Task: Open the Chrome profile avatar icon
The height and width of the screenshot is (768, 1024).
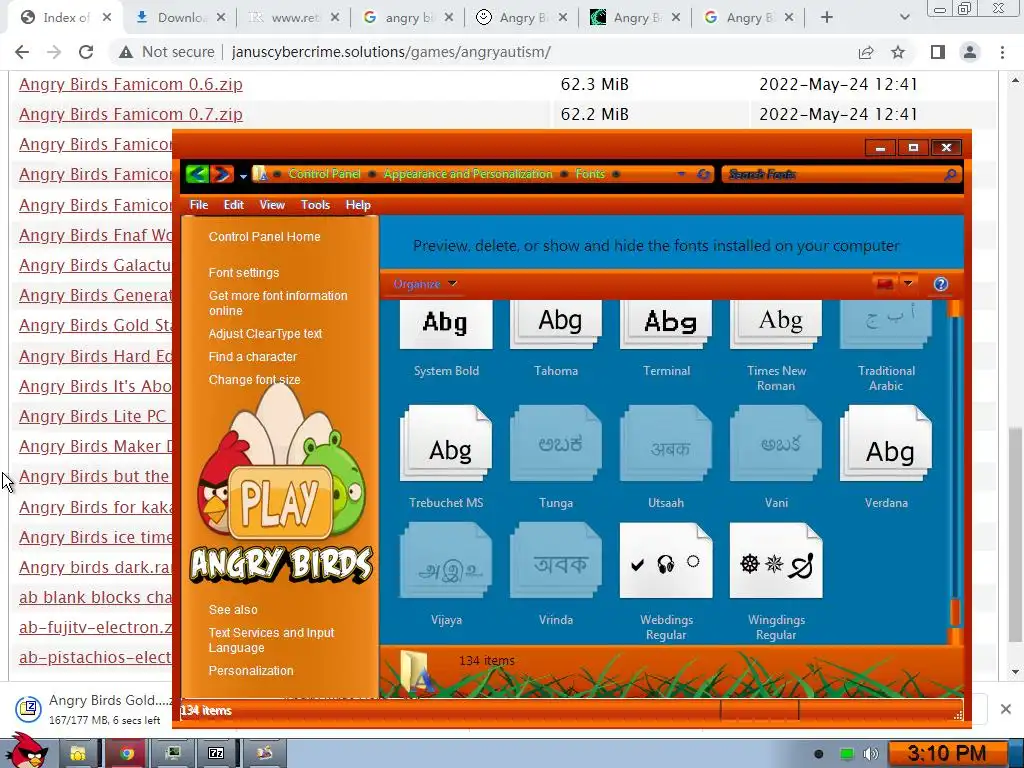Action: (970, 52)
